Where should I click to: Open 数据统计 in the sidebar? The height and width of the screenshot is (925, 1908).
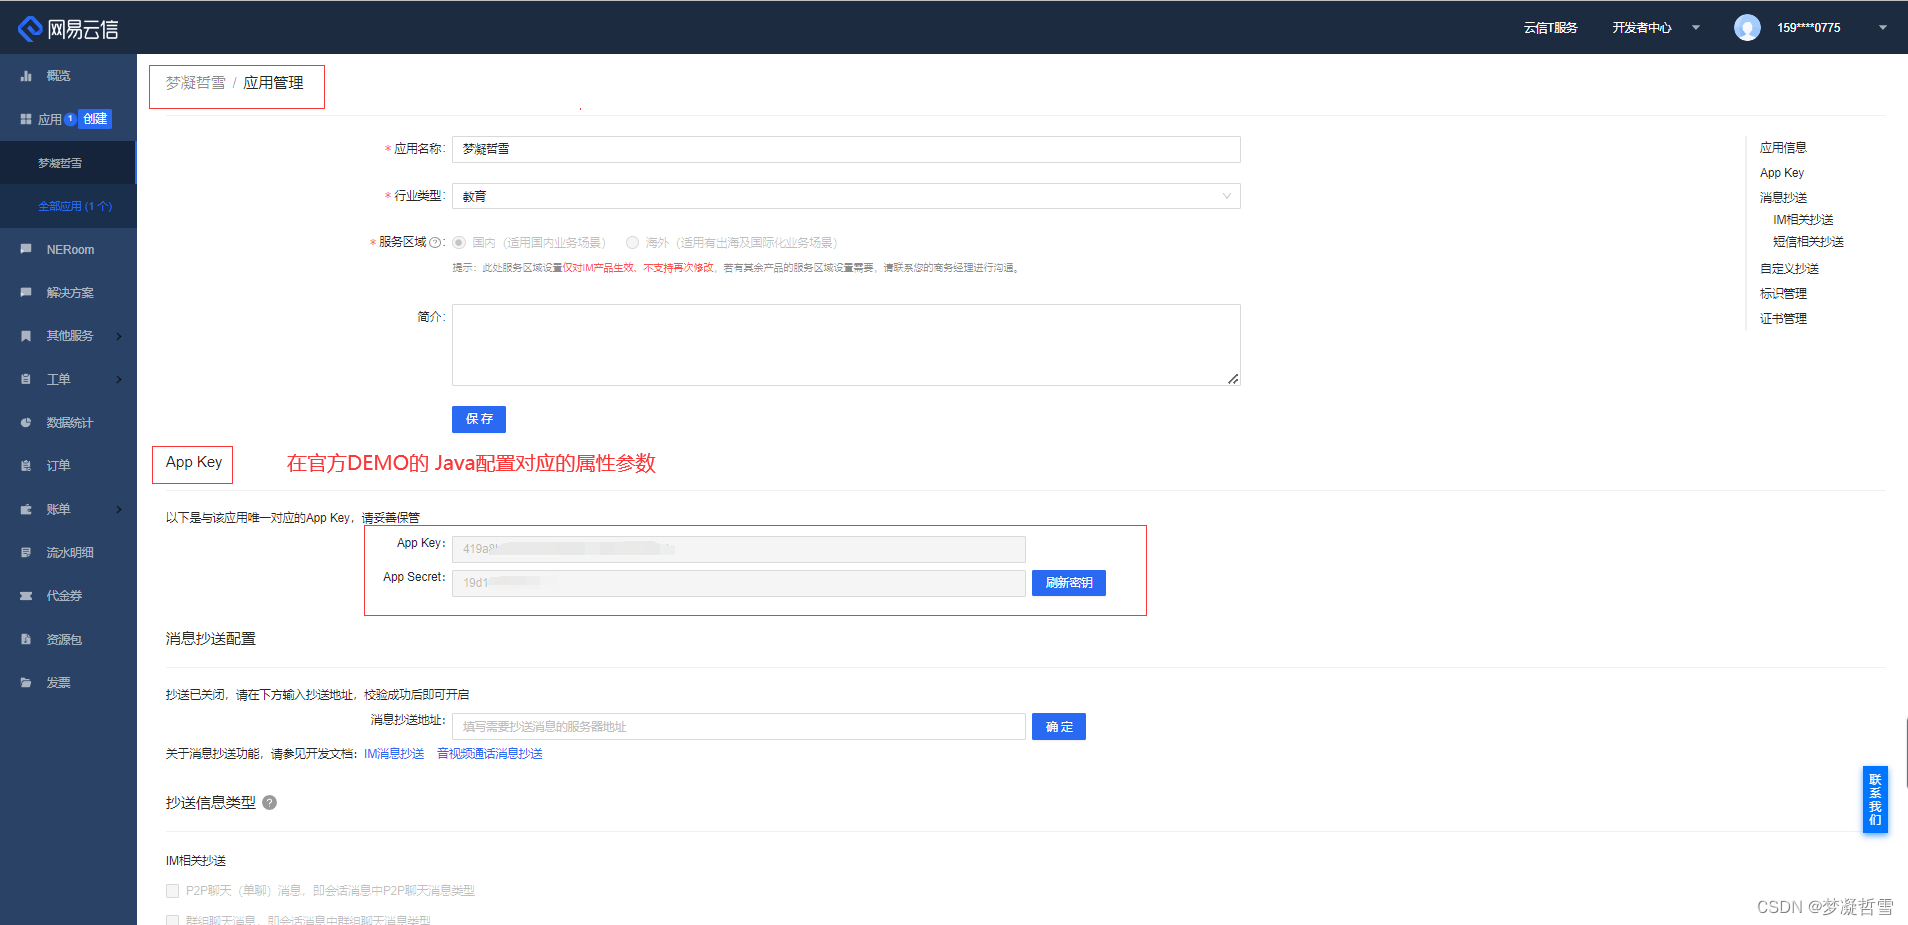[68, 422]
